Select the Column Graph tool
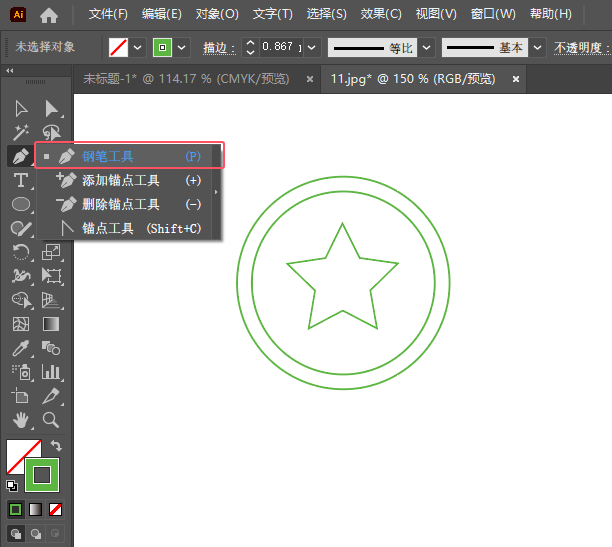 point(51,372)
